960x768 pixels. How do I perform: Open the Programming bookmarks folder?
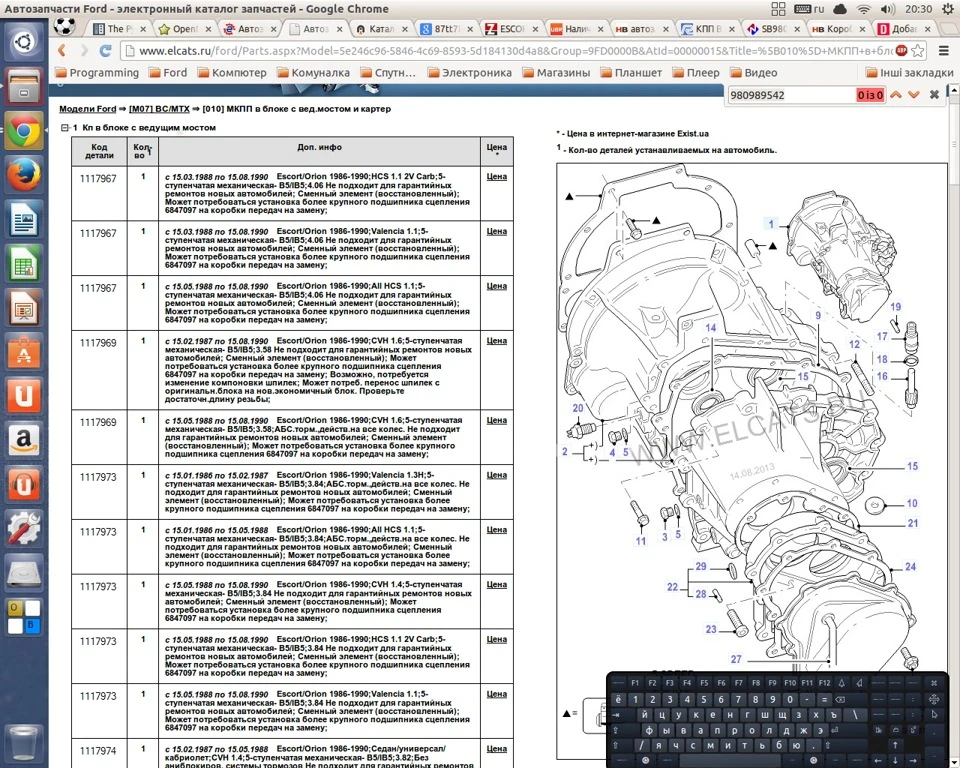click(x=97, y=73)
